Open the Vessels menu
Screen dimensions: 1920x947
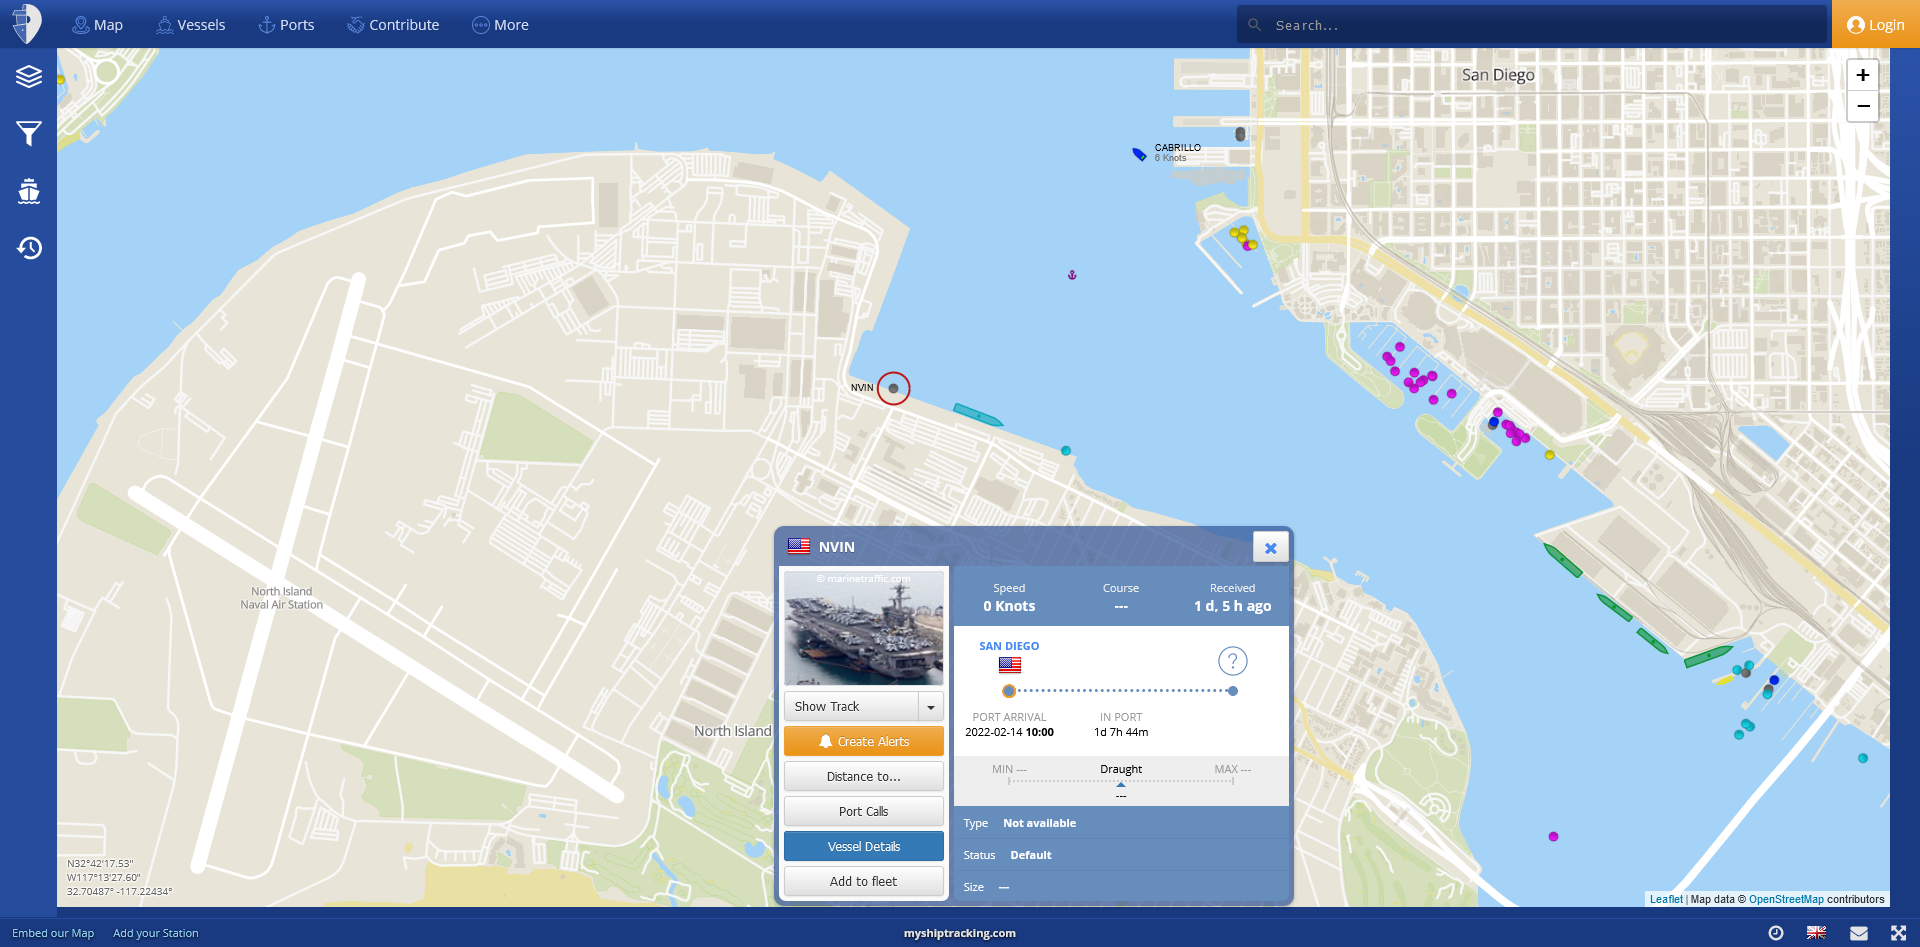pyautogui.click(x=190, y=25)
